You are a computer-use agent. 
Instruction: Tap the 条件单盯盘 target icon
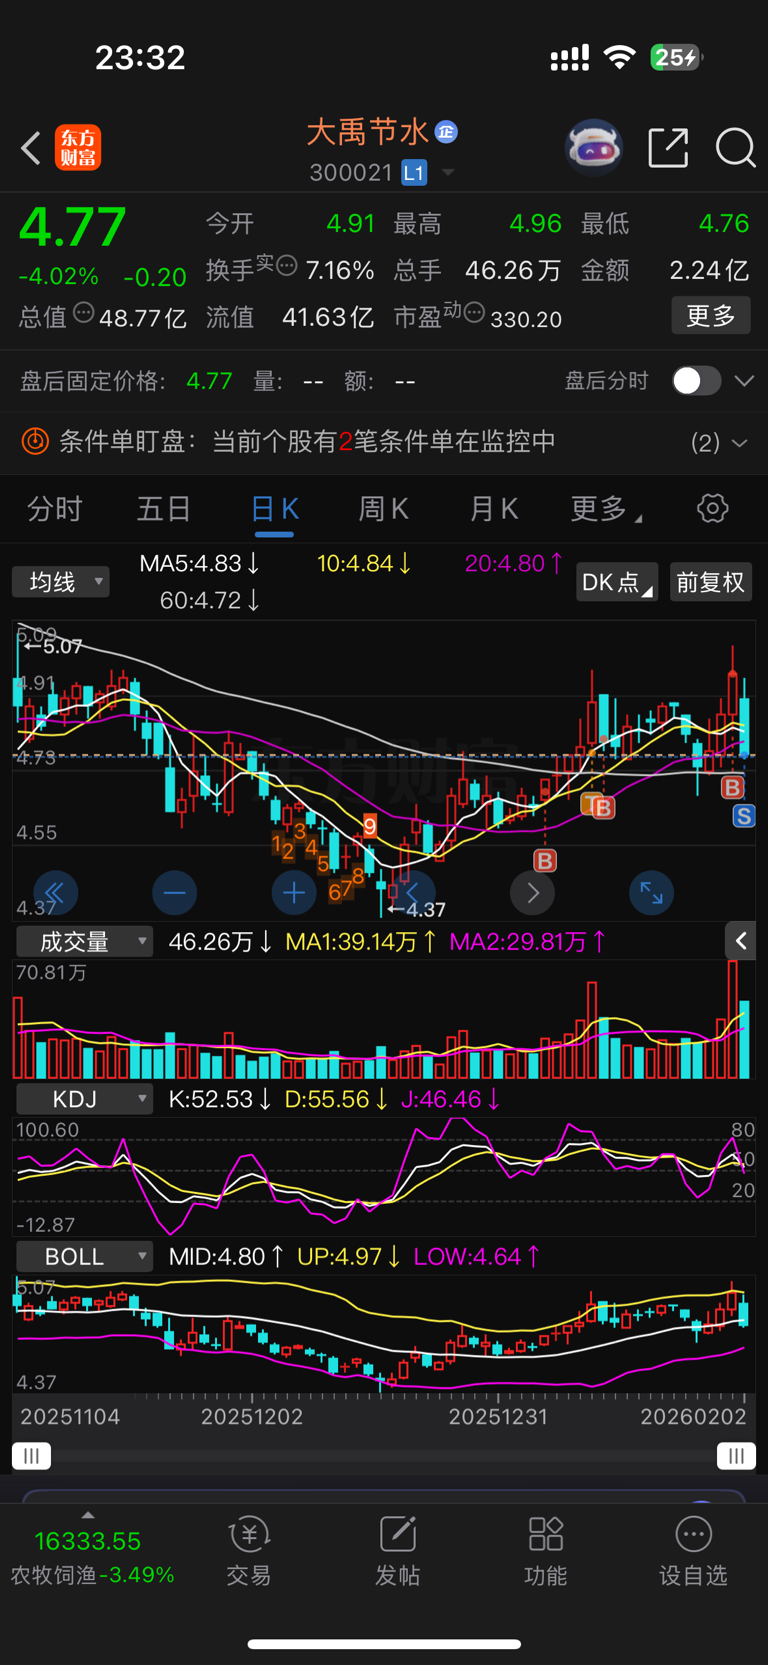pyautogui.click(x=35, y=441)
